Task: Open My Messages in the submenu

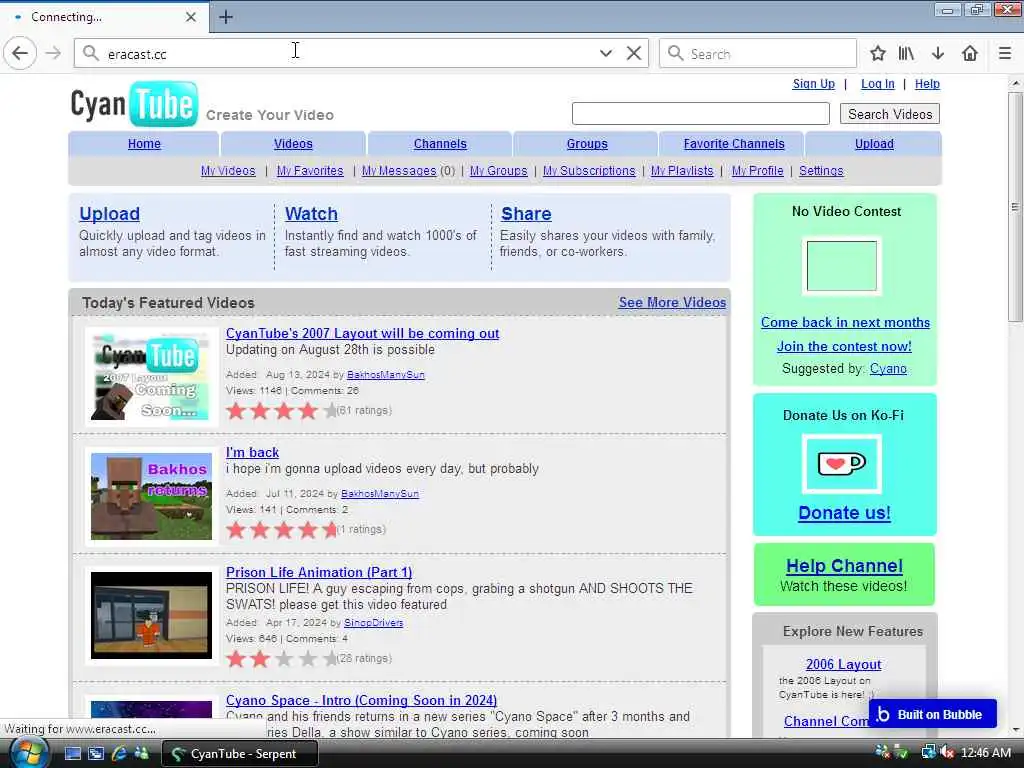Action: pos(399,170)
